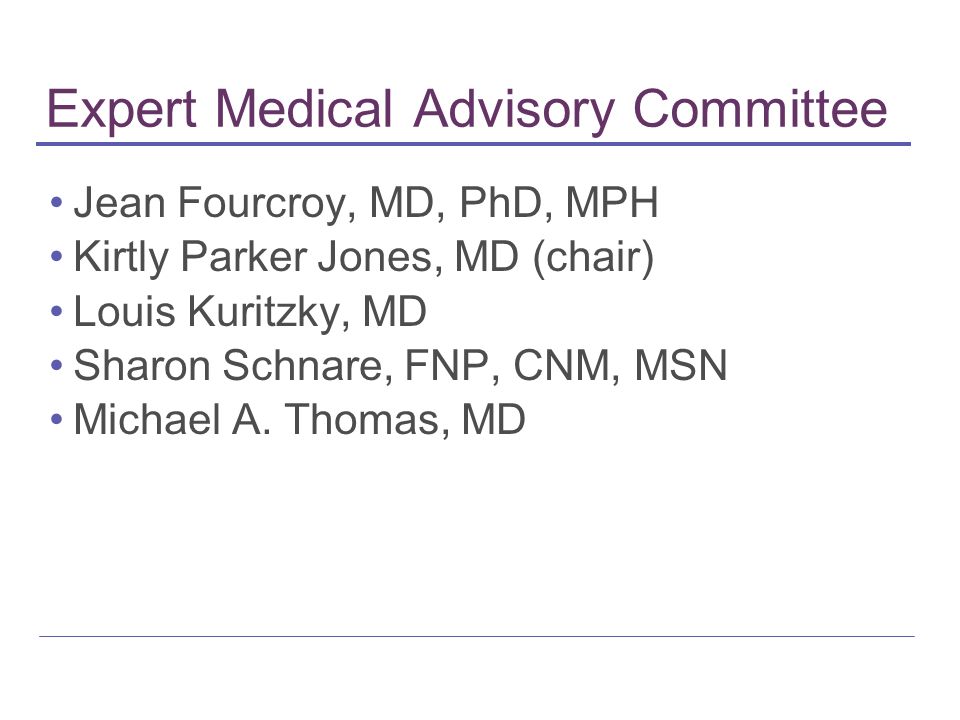Click the word Advisory in the title

pyautogui.click(x=513, y=110)
